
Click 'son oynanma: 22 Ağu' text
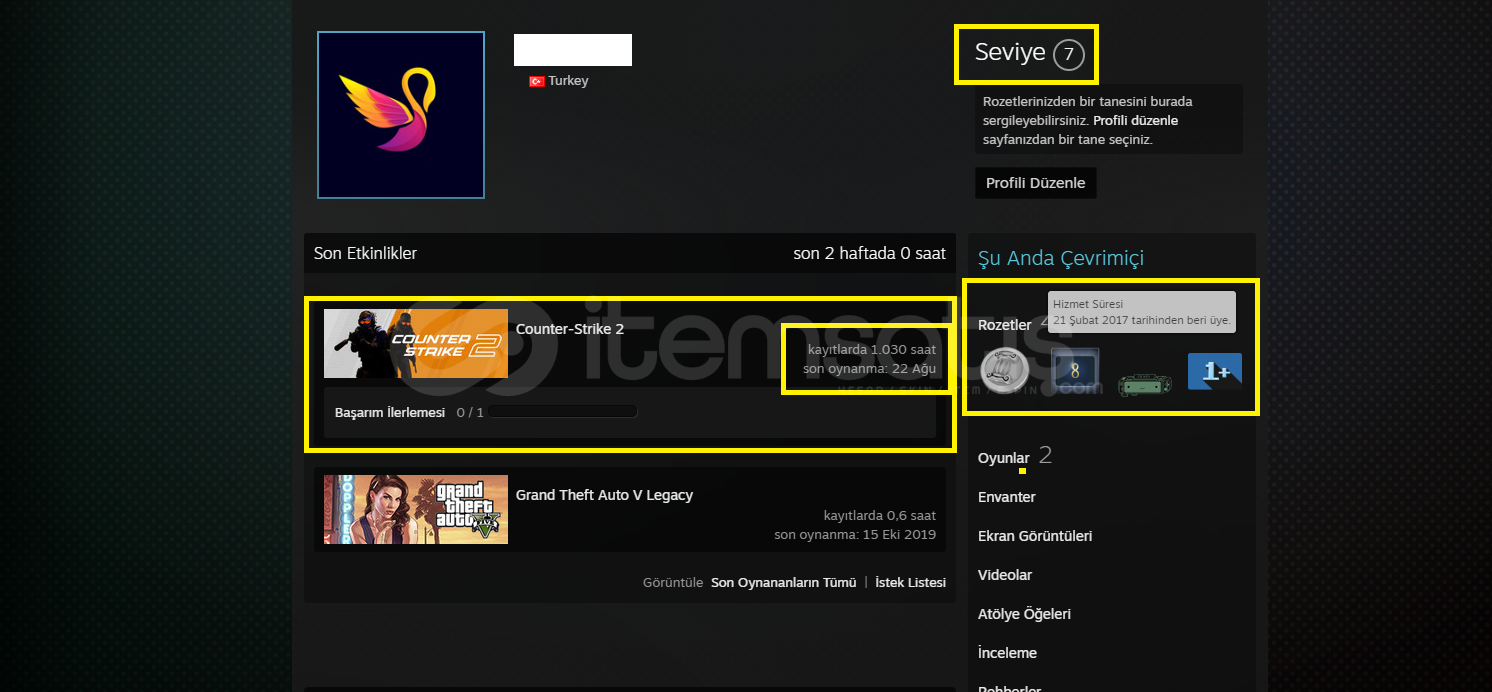870,369
